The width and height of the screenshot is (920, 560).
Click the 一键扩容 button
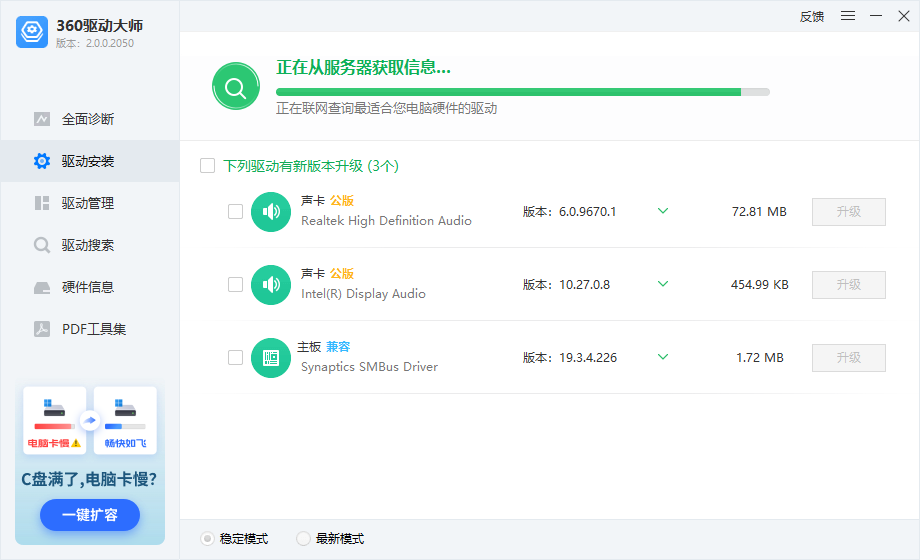(x=90, y=515)
